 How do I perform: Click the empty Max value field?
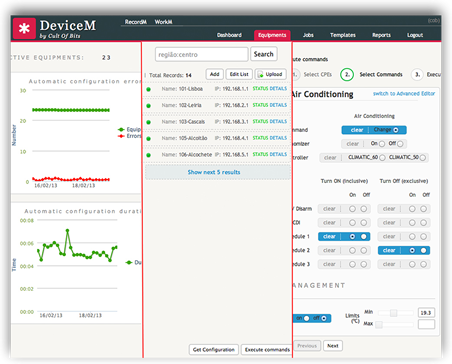(x=426, y=324)
